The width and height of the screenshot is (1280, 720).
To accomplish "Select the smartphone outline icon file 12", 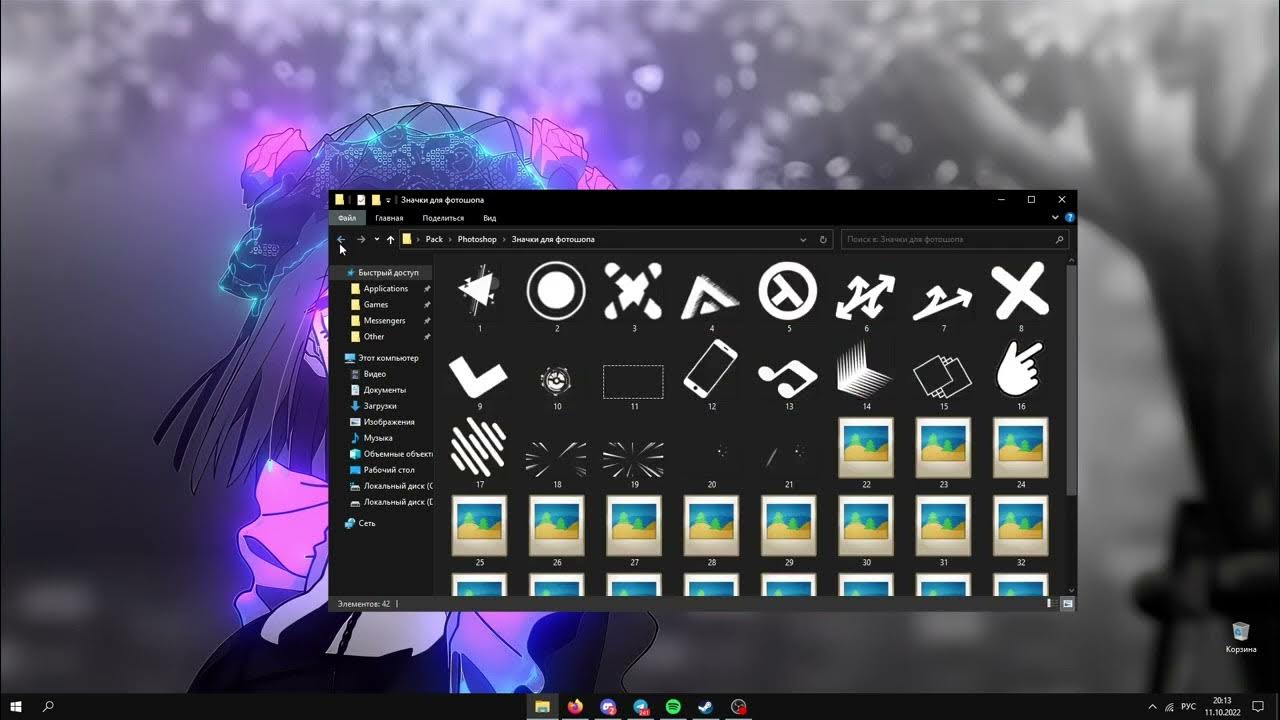I will tap(712, 369).
